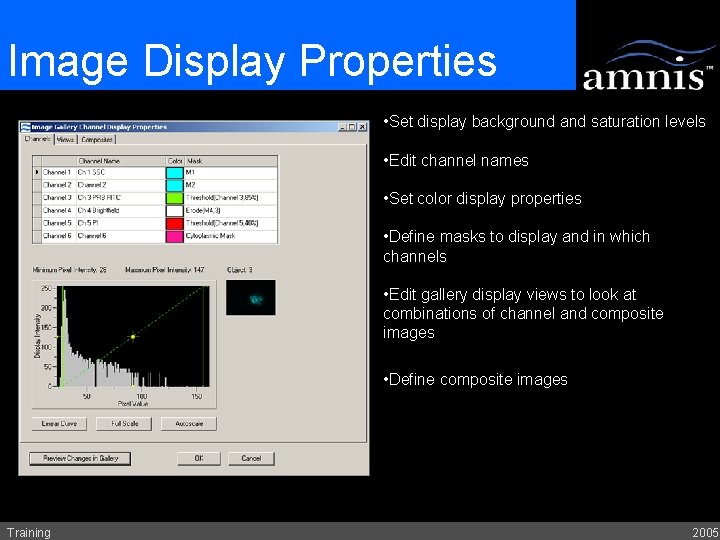The width and height of the screenshot is (720, 540).
Task: Switch to the Channels tab
Action: pyautogui.click(x=38, y=139)
